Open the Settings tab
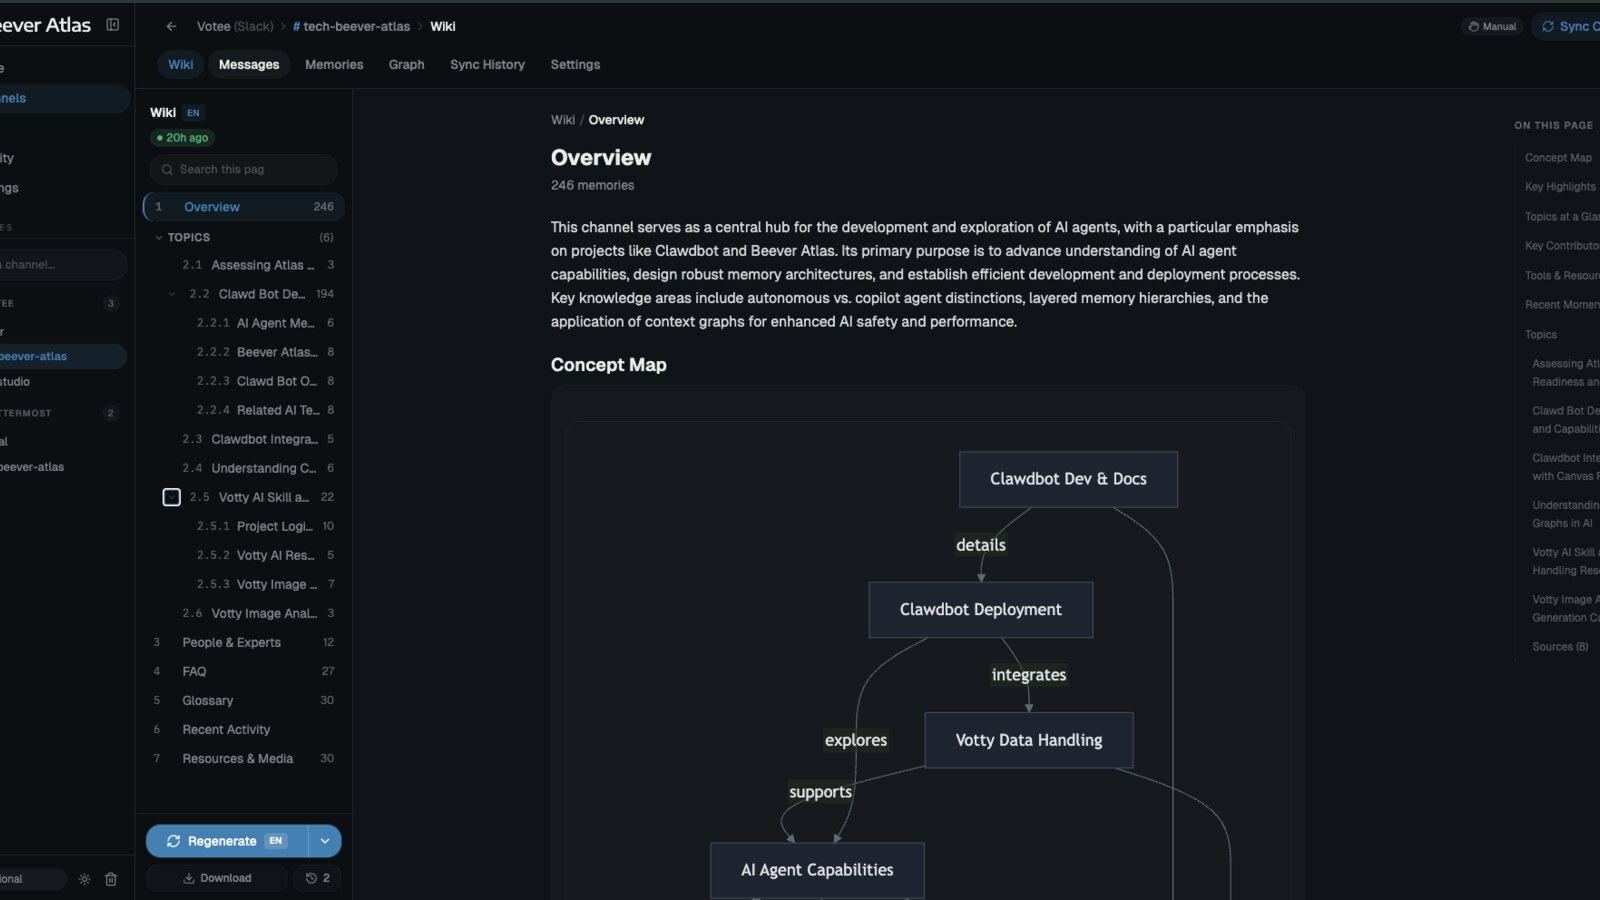 pyautogui.click(x=575, y=64)
